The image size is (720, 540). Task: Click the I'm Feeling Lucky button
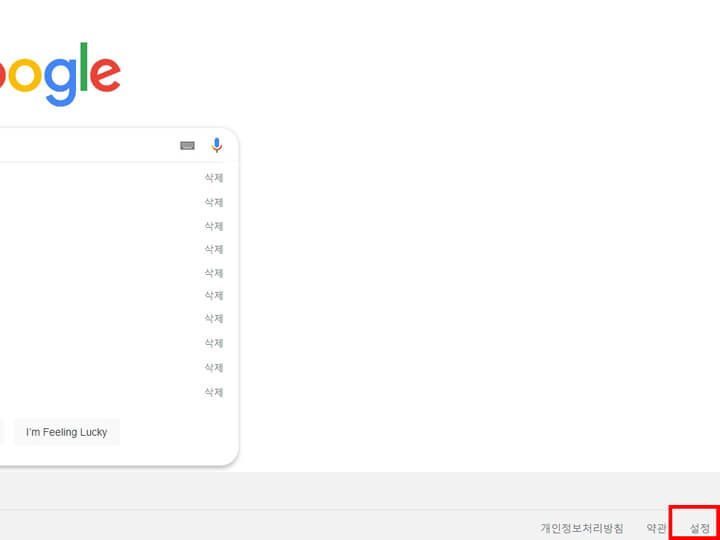click(67, 432)
